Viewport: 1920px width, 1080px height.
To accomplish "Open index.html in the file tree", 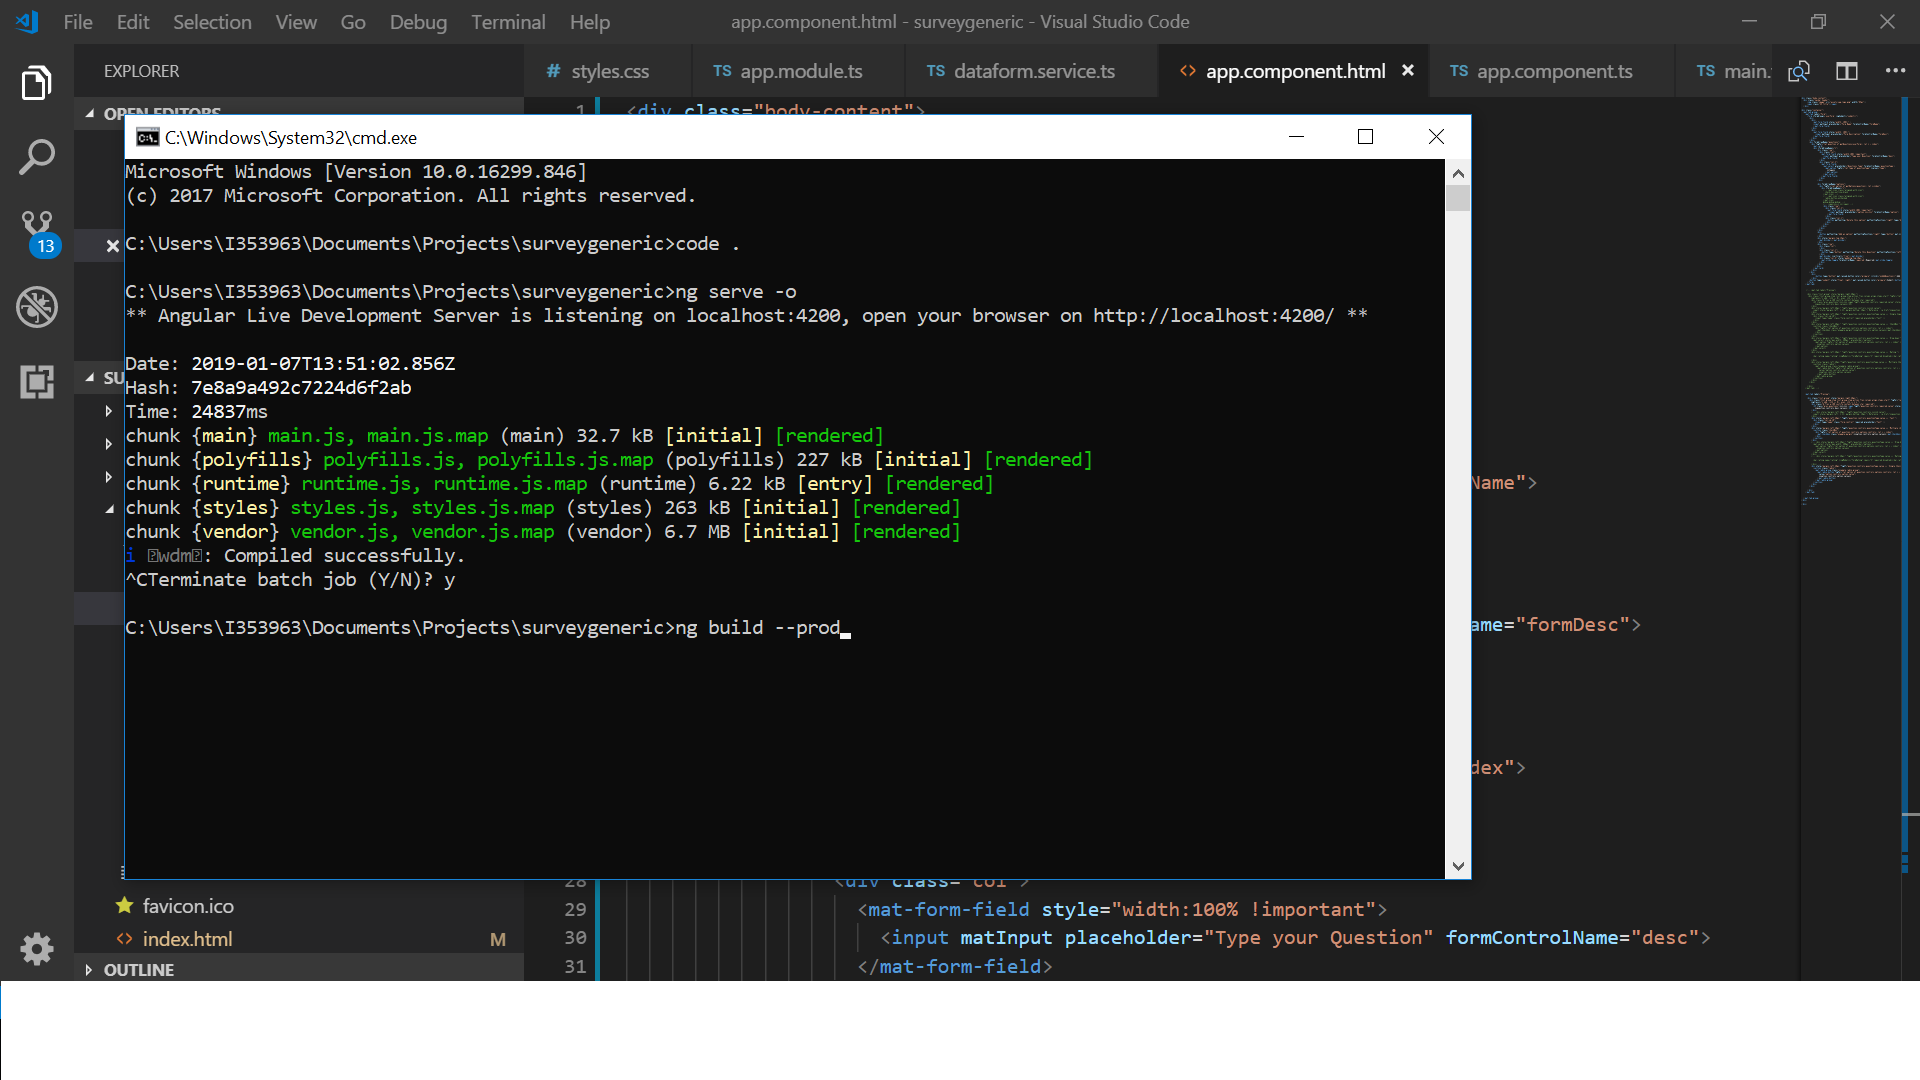I will pyautogui.click(x=187, y=939).
